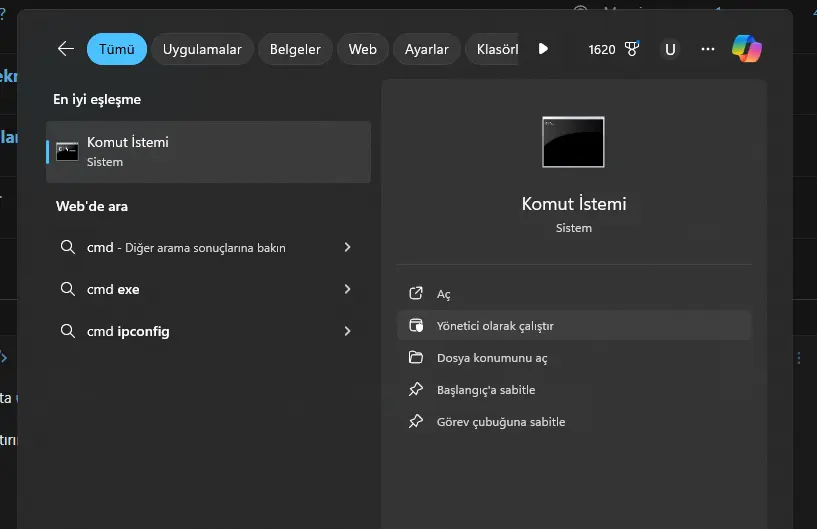The width and height of the screenshot is (817, 529).
Task: Expand the chevron next to cmd exe
Action: pos(348,289)
